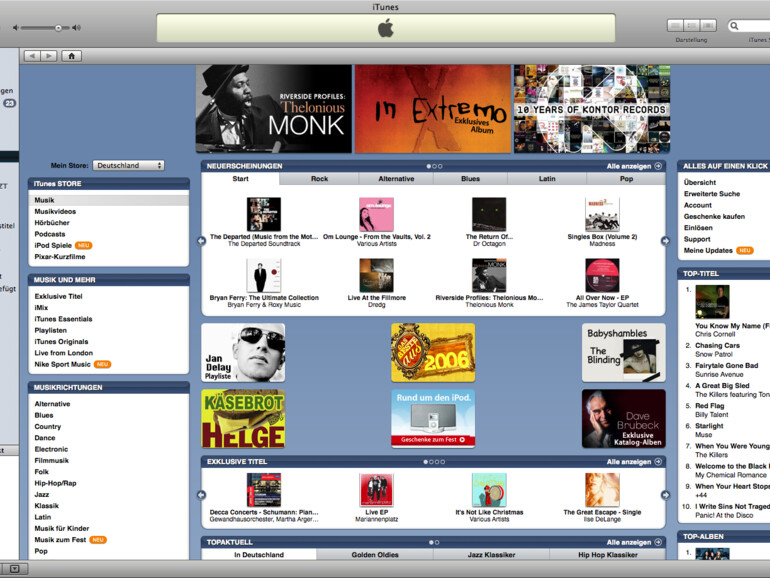This screenshot has height=578, width=770.
Task: Open Om Lounge album cover
Action: click(x=376, y=214)
